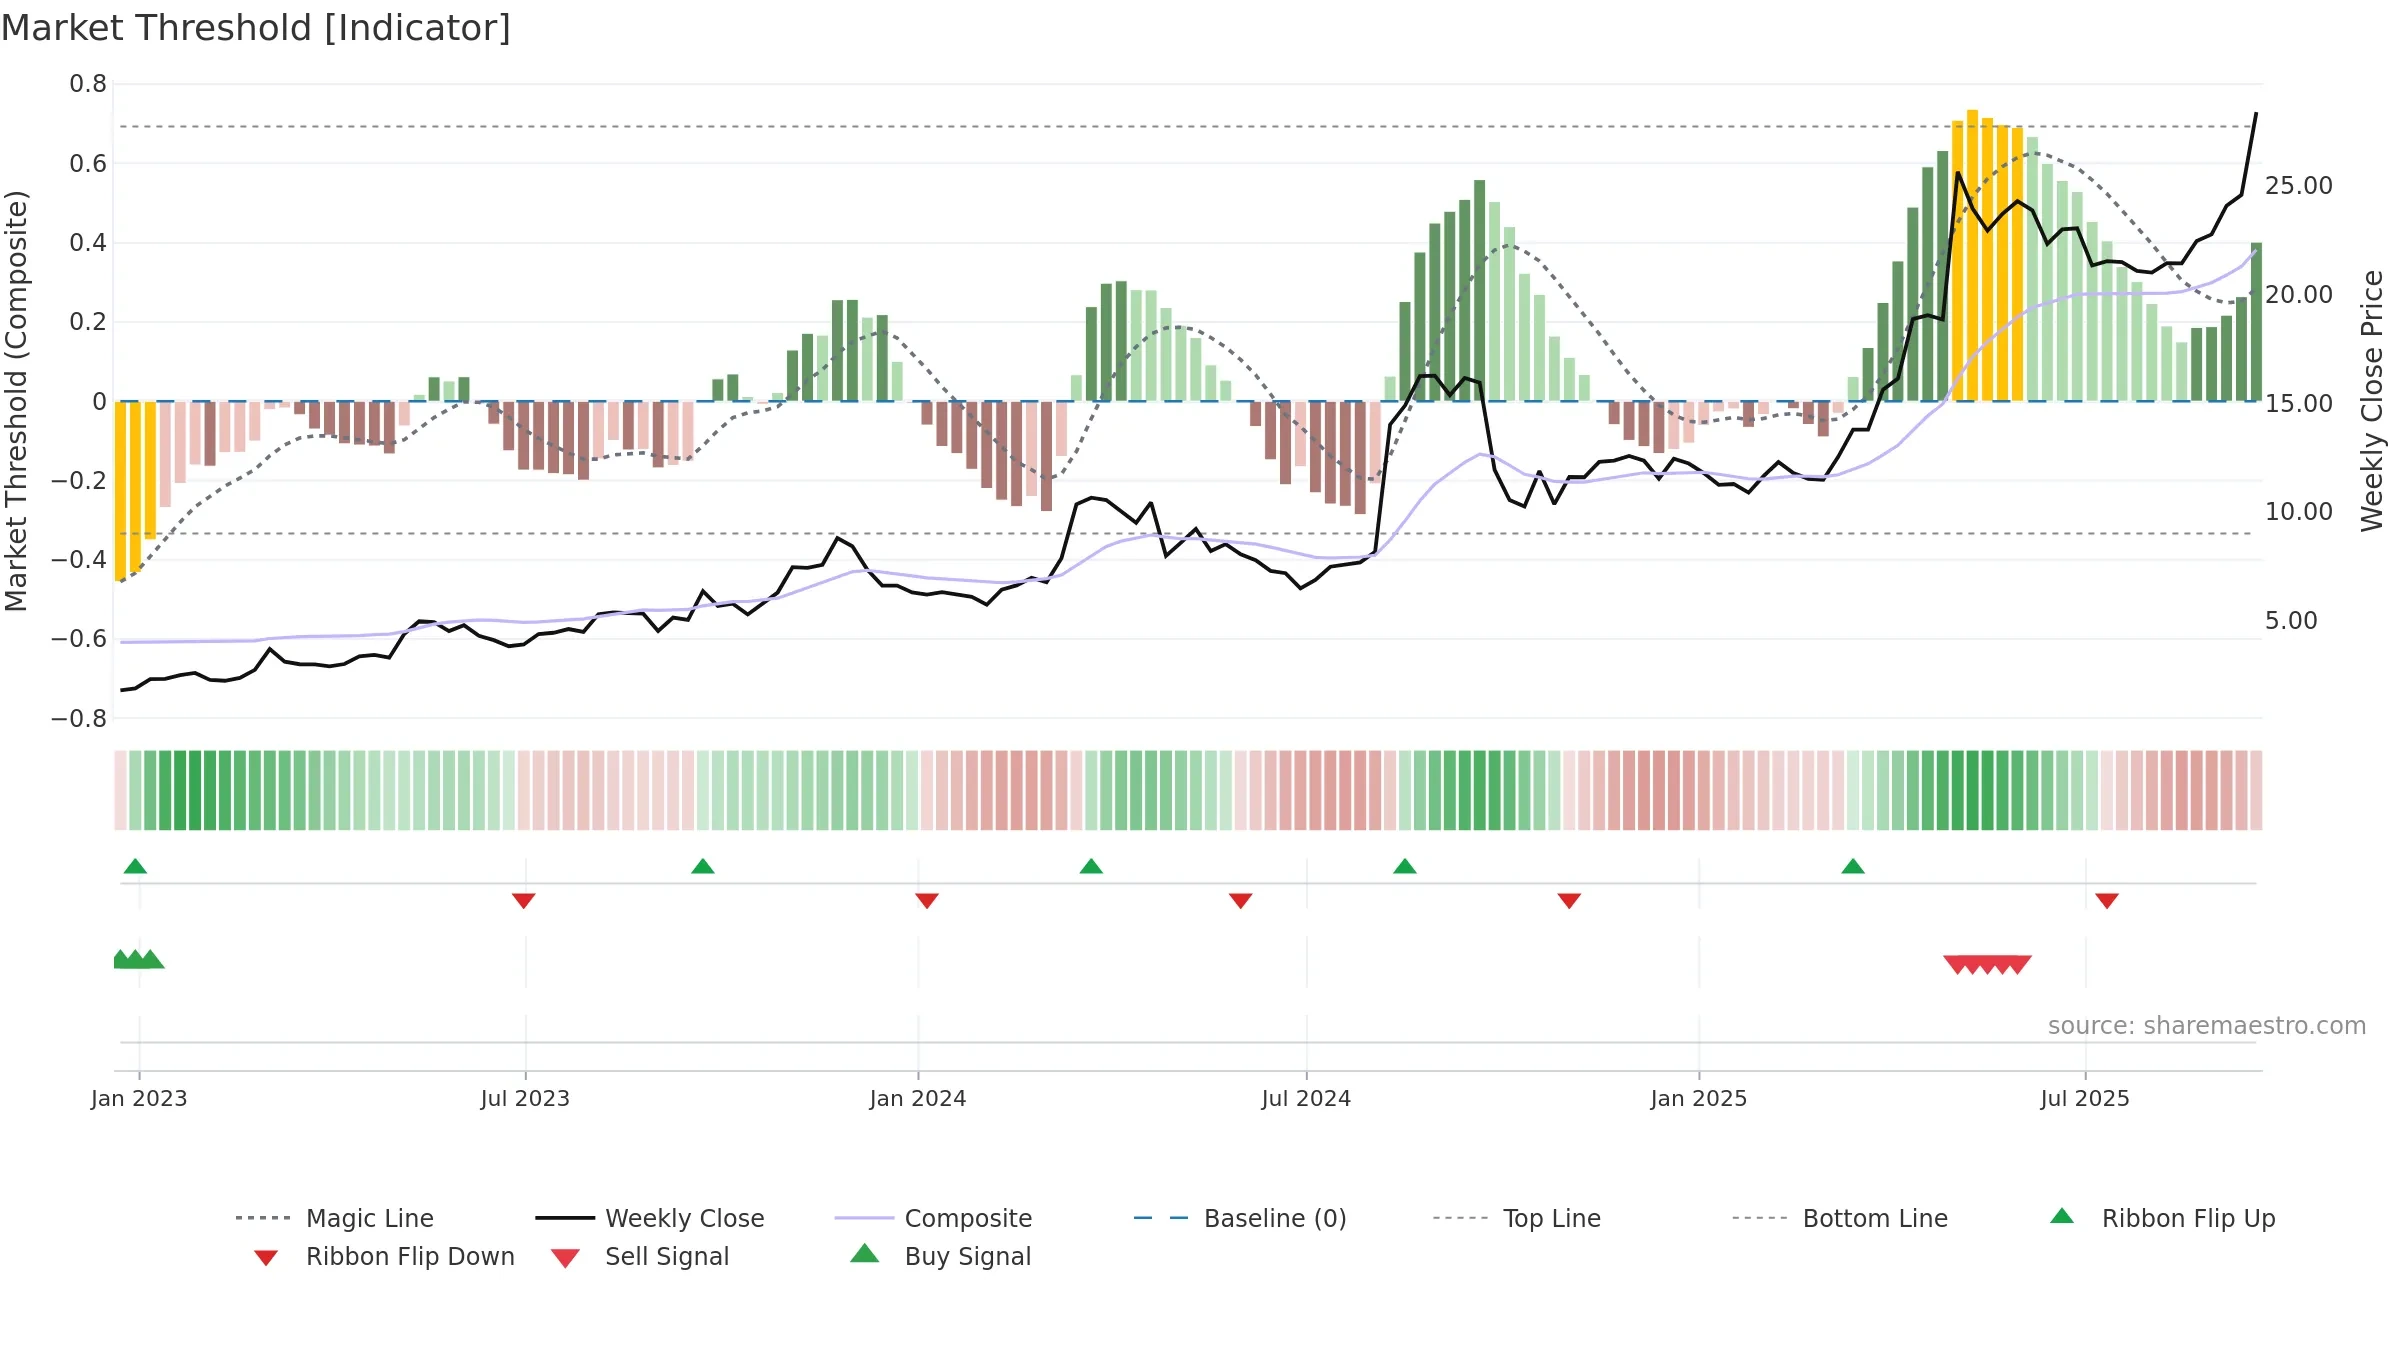Click the 0.8 left axis label

tap(88, 84)
